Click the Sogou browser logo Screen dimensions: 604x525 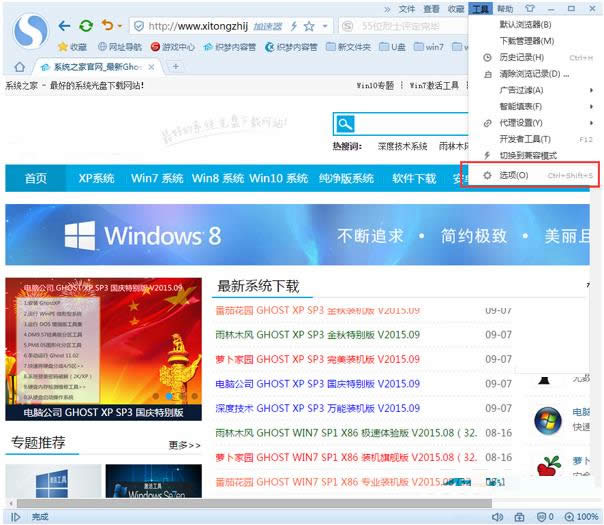(x=31, y=32)
